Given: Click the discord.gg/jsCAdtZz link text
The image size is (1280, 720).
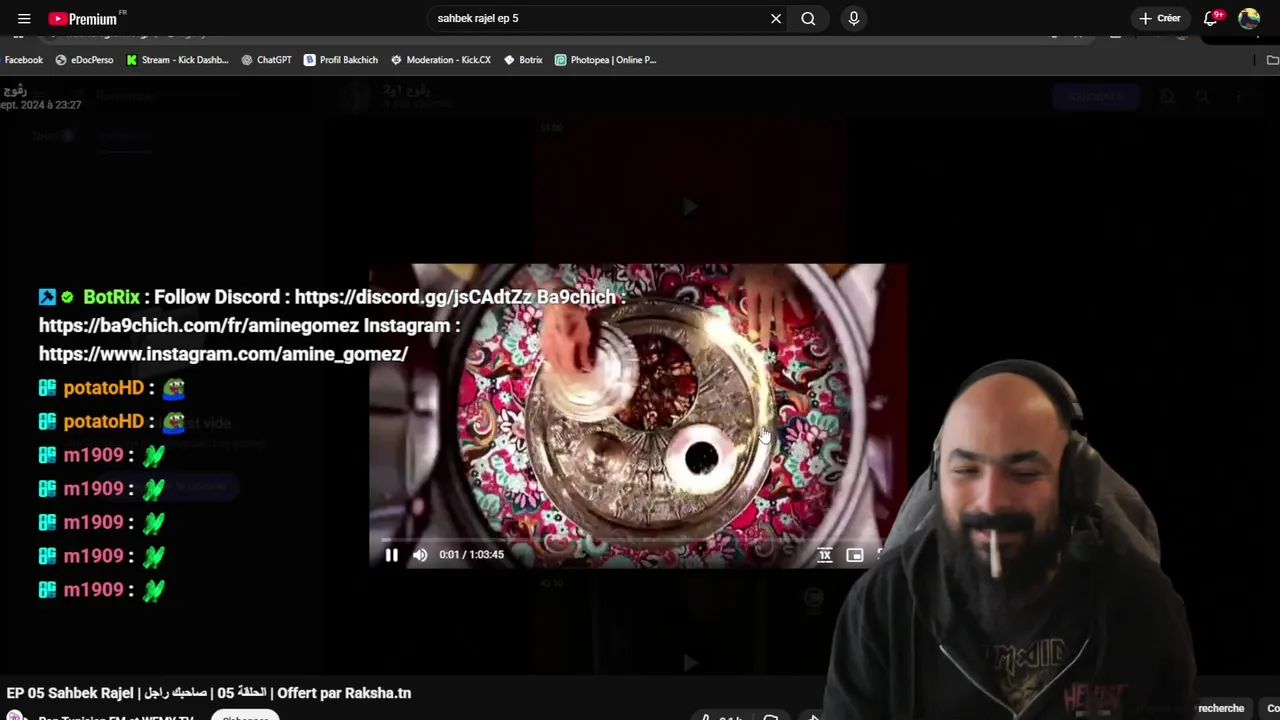Looking at the screenshot, I should 413,297.
